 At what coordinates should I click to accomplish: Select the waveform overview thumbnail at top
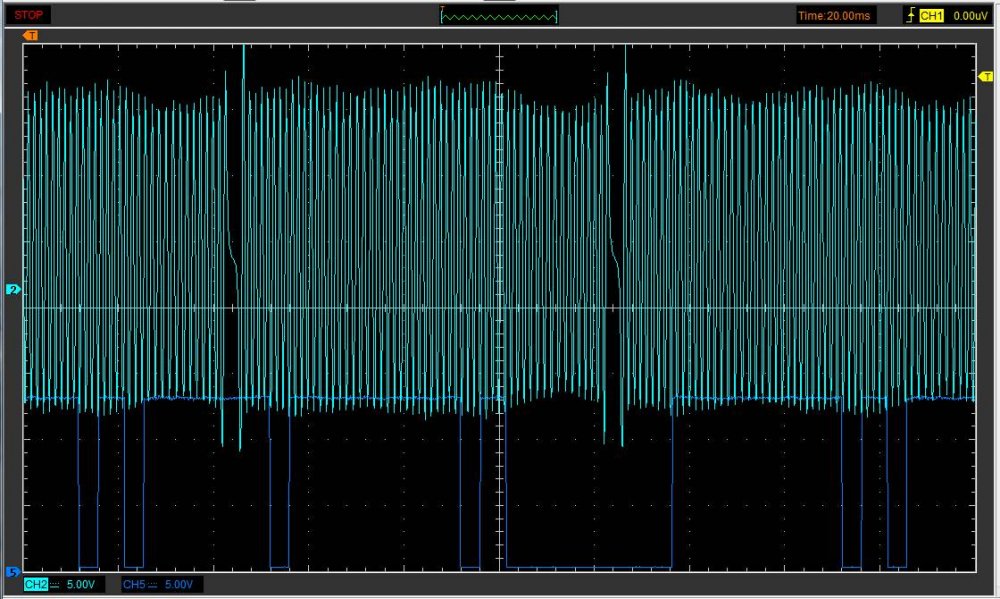coord(499,15)
